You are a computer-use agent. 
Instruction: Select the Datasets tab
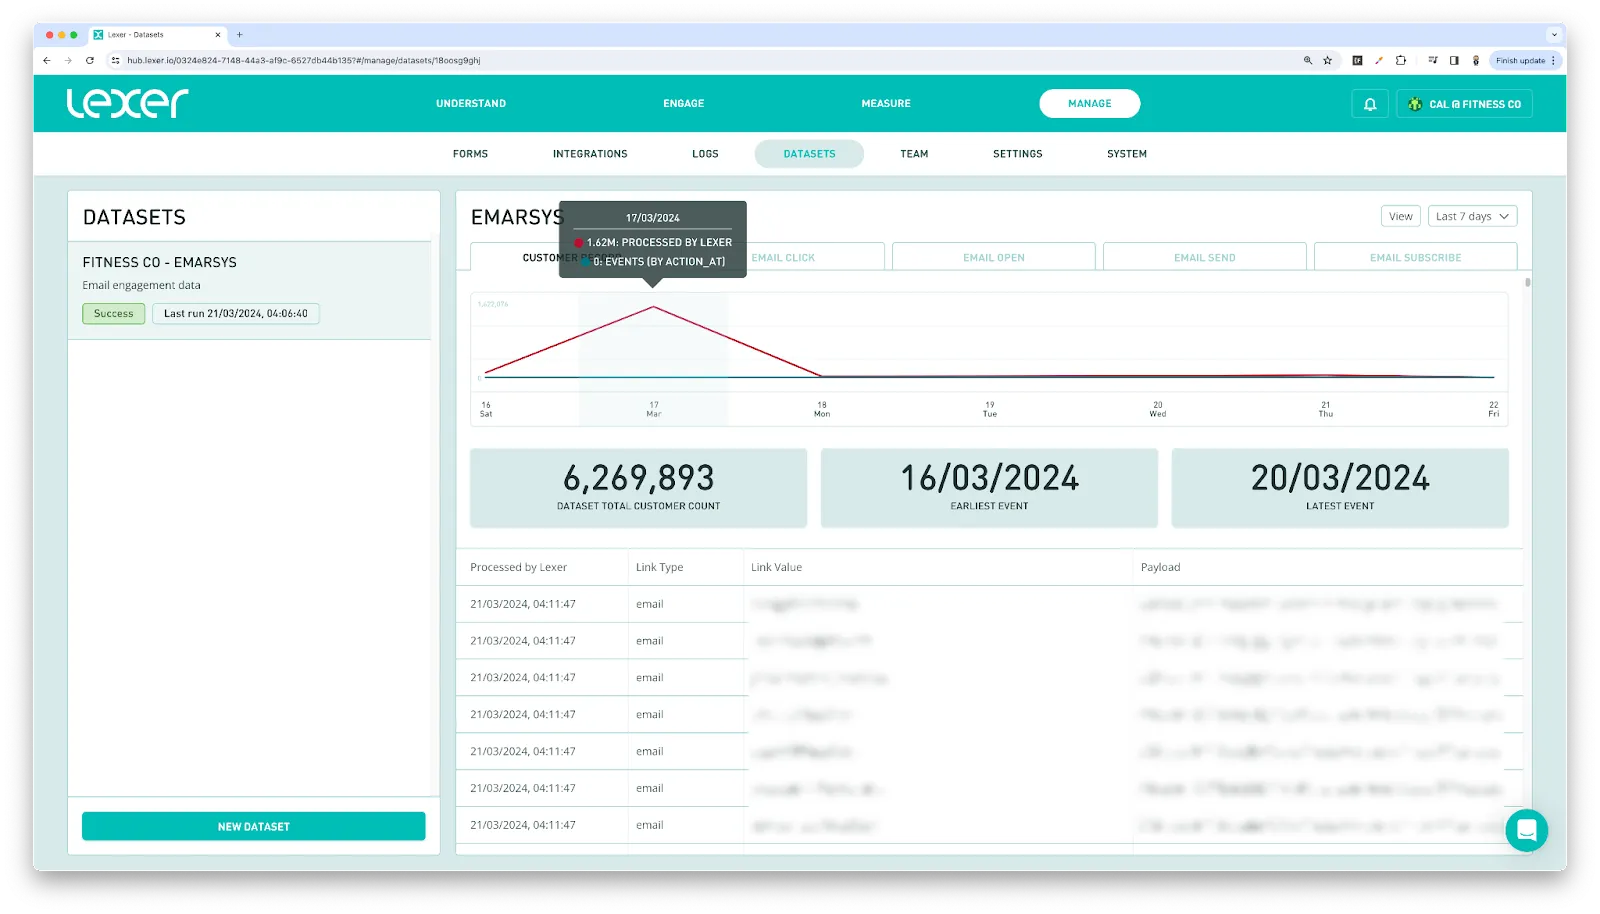click(x=809, y=154)
